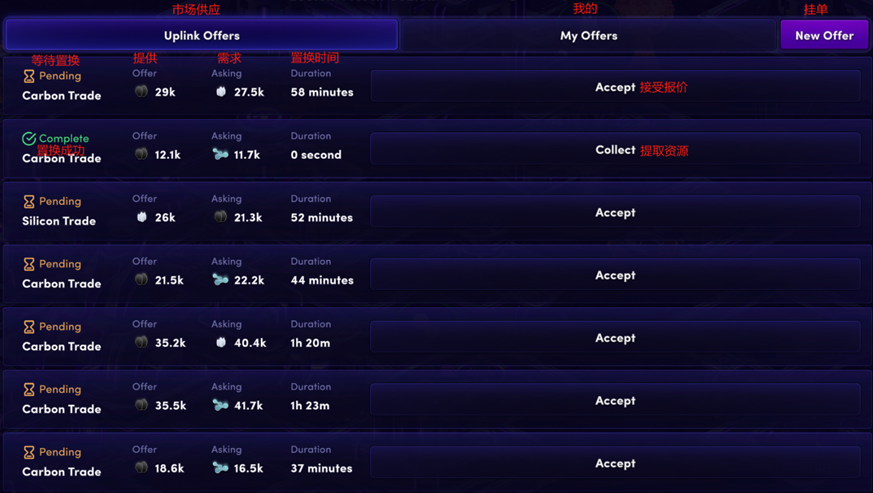Click the hourglass icon on the 58-minute trade
Image resolution: width=873 pixels, height=493 pixels.
tap(29, 76)
